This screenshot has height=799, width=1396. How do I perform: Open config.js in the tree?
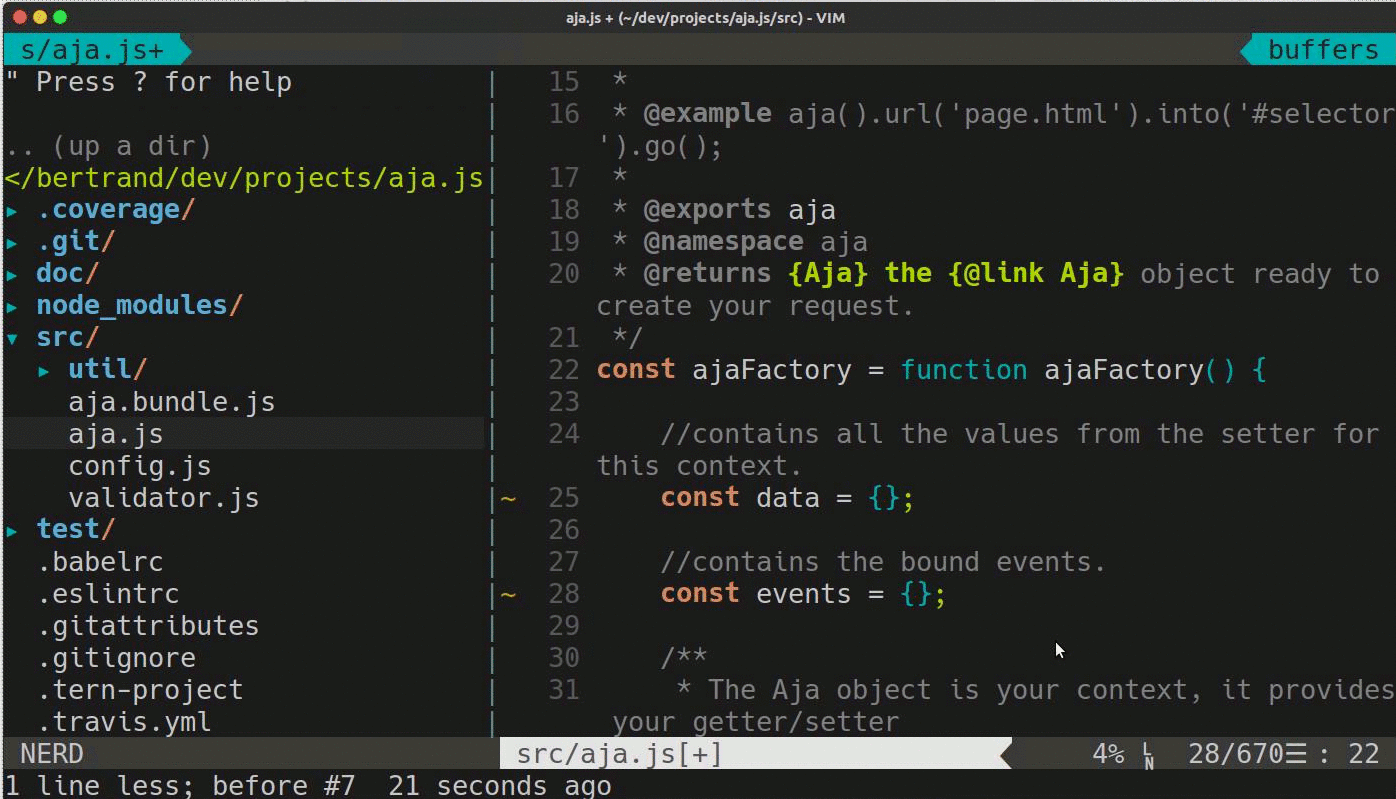[x=140, y=466]
